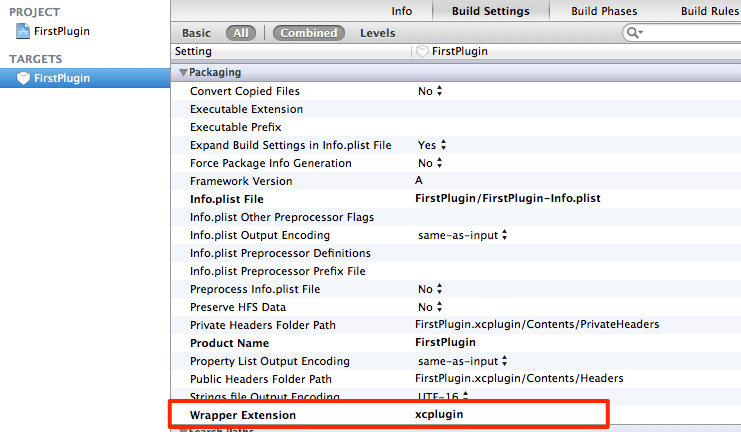Open Convert Copied Files No dropdown
This screenshot has height=432, width=741.
click(430, 91)
